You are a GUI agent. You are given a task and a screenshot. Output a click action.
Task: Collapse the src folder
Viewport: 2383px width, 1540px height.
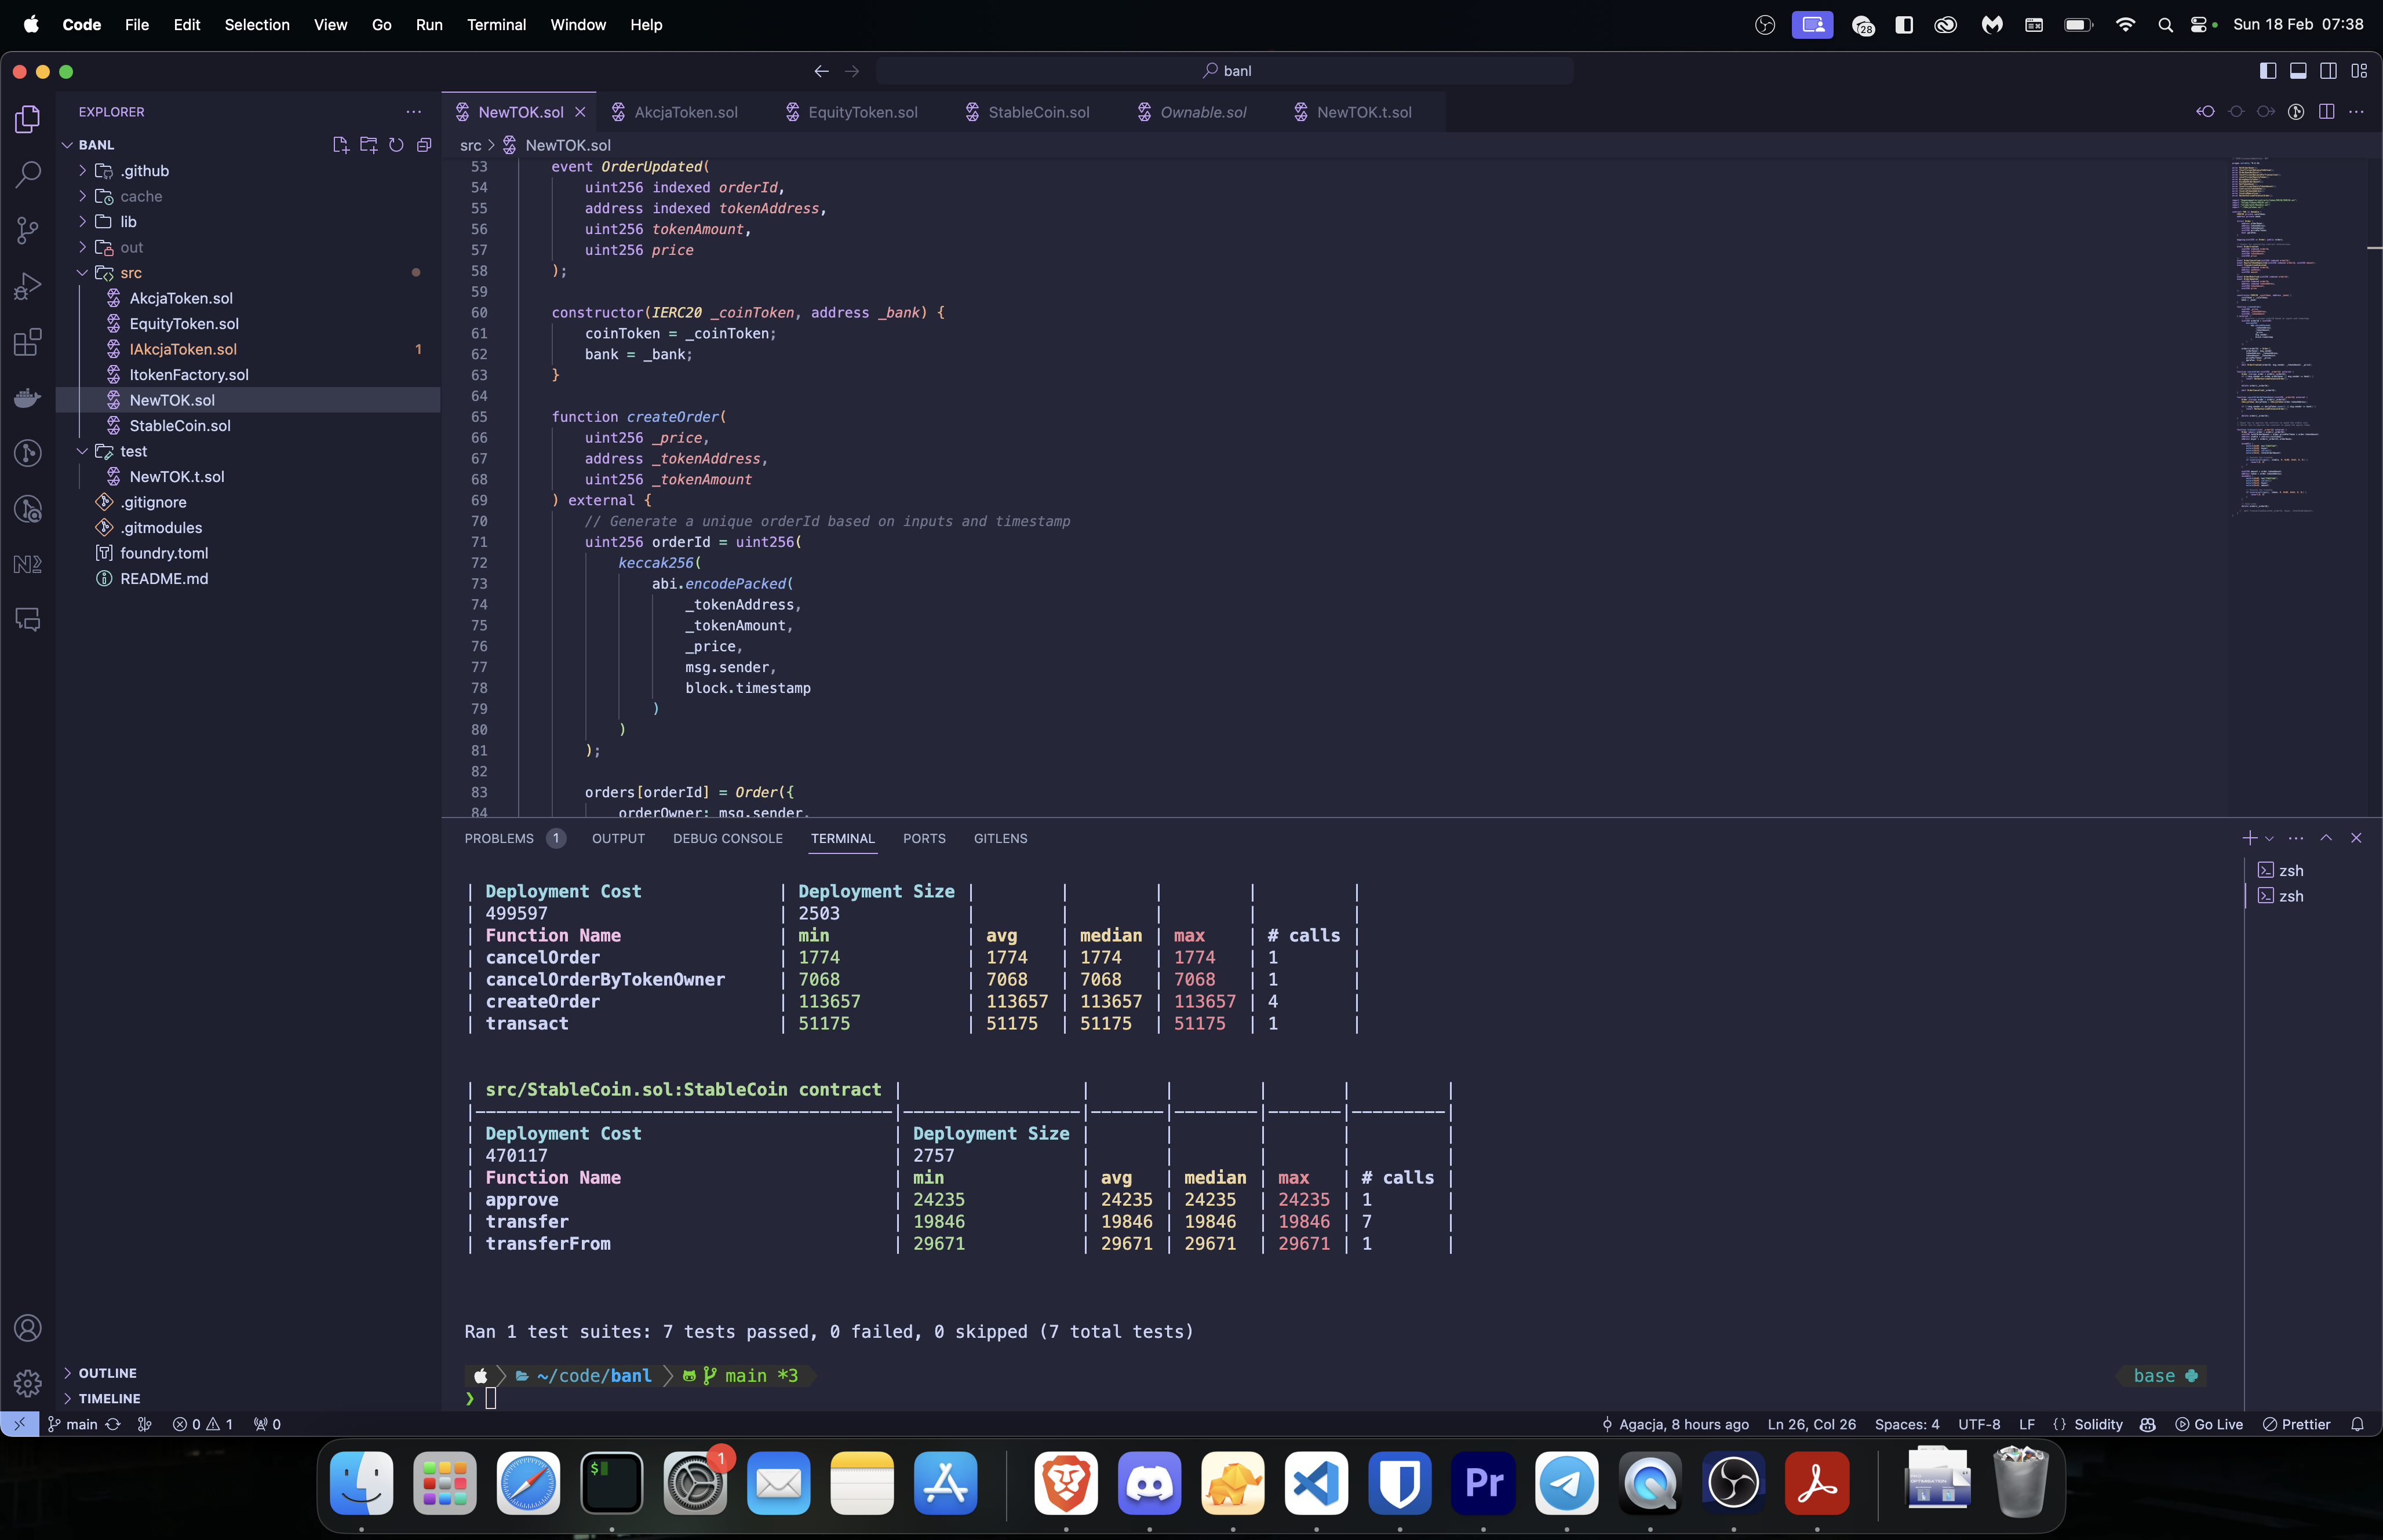[x=131, y=273]
